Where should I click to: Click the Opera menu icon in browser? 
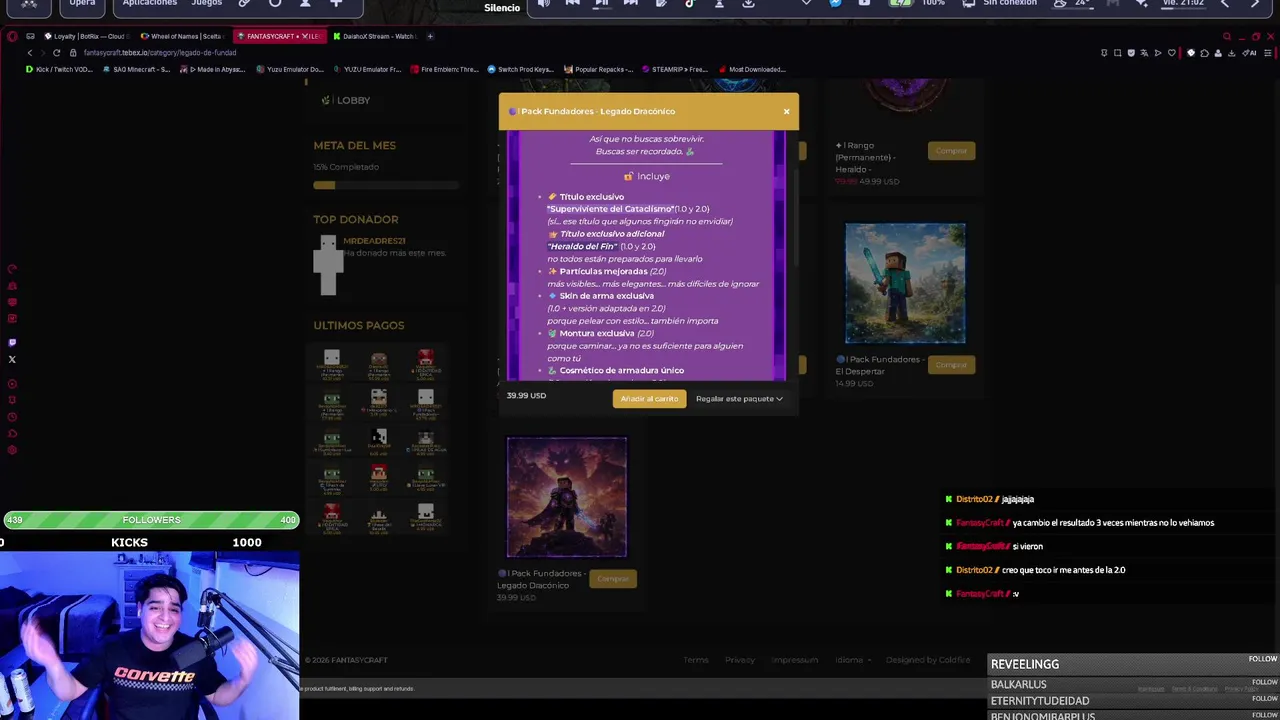[11, 36]
